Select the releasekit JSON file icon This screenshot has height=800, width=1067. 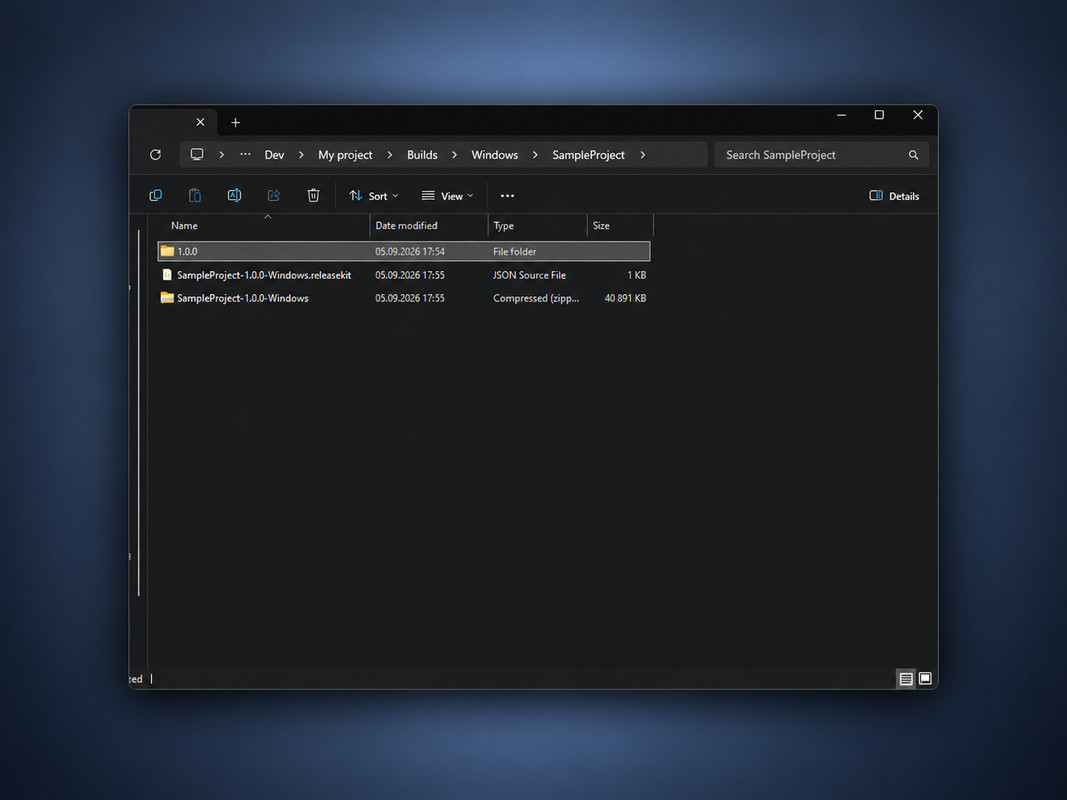pyautogui.click(x=167, y=275)
